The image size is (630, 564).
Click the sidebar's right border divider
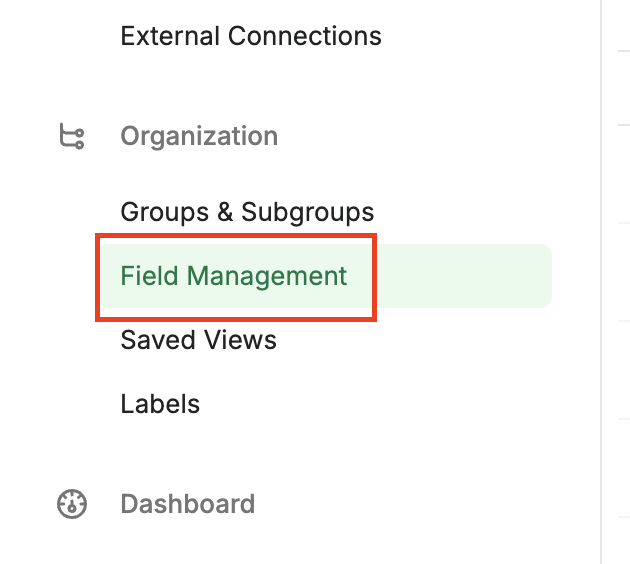coord(601,282)
